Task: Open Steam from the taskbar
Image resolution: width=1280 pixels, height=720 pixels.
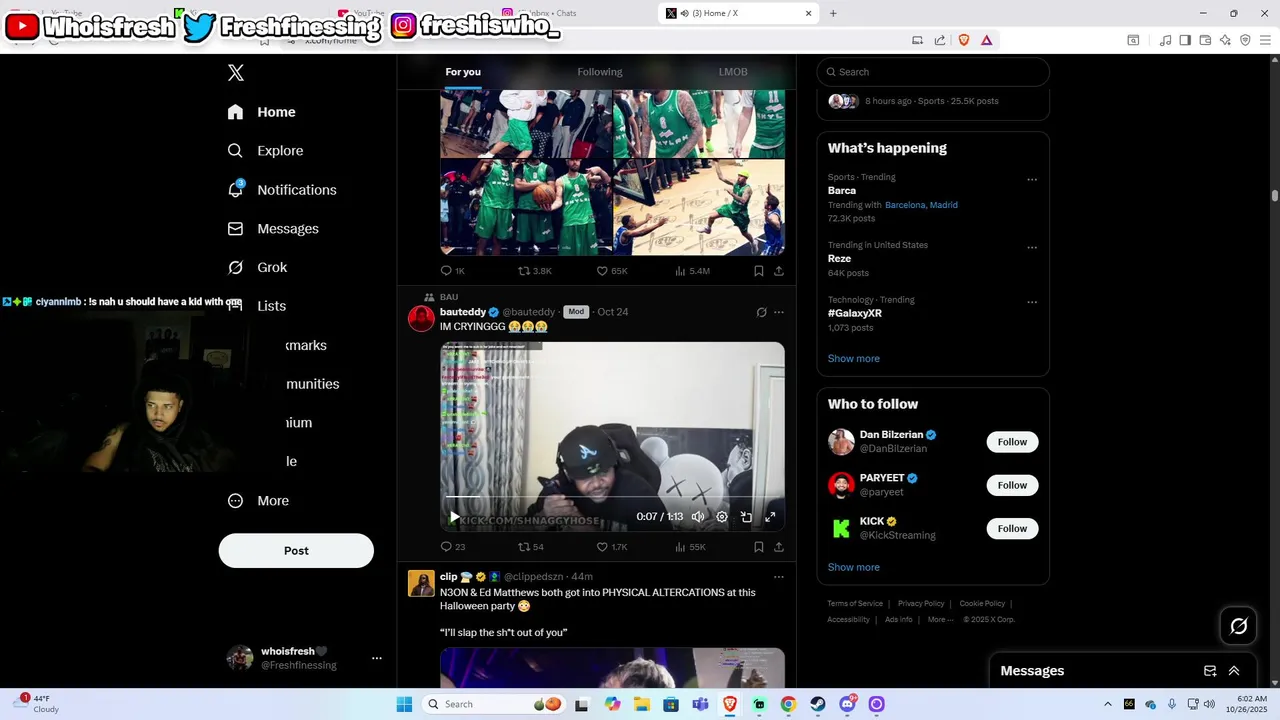Action: 818,704
